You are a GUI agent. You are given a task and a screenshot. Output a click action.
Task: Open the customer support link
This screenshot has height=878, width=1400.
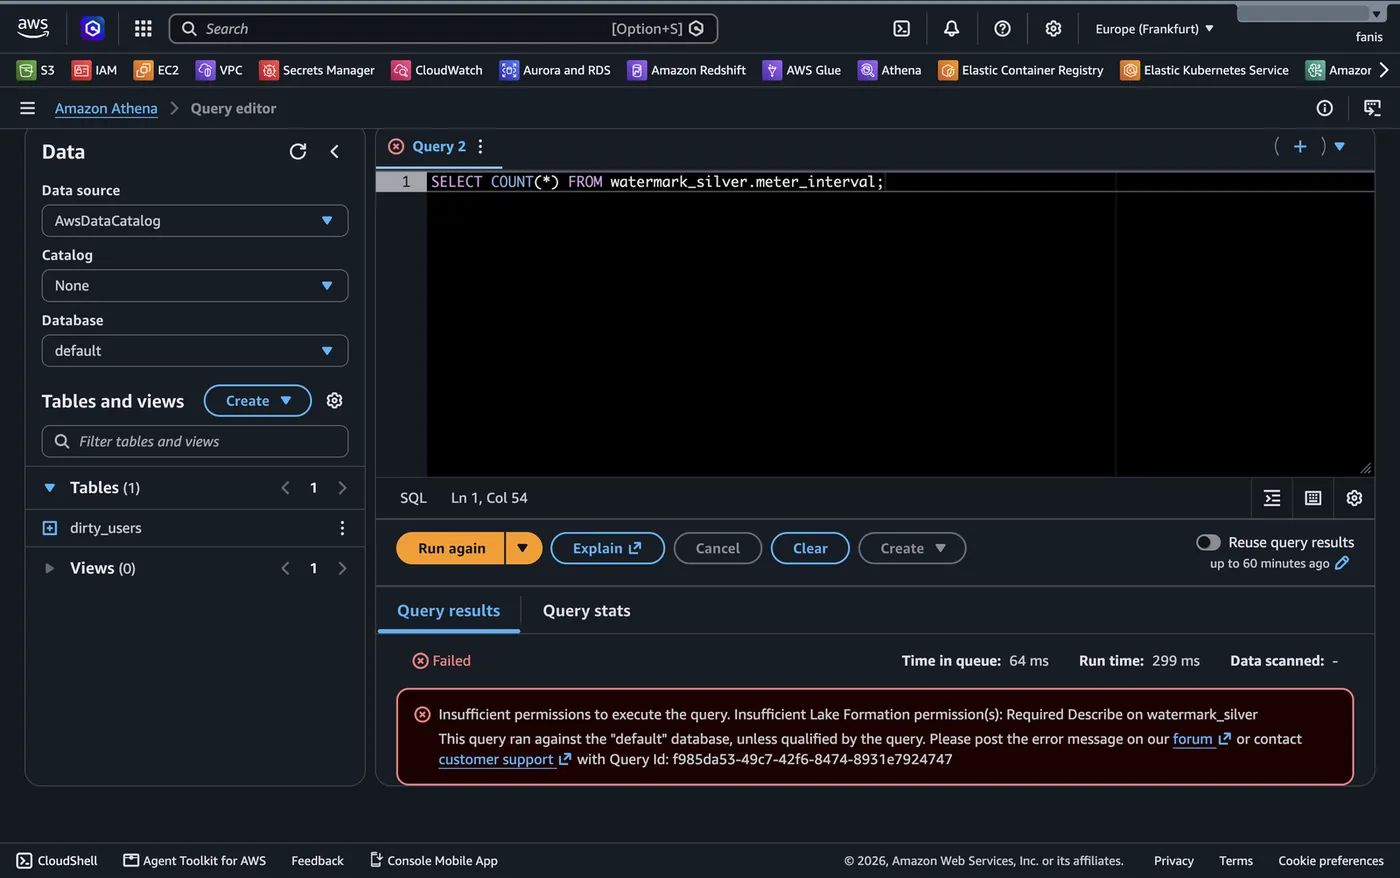[504, 759]
